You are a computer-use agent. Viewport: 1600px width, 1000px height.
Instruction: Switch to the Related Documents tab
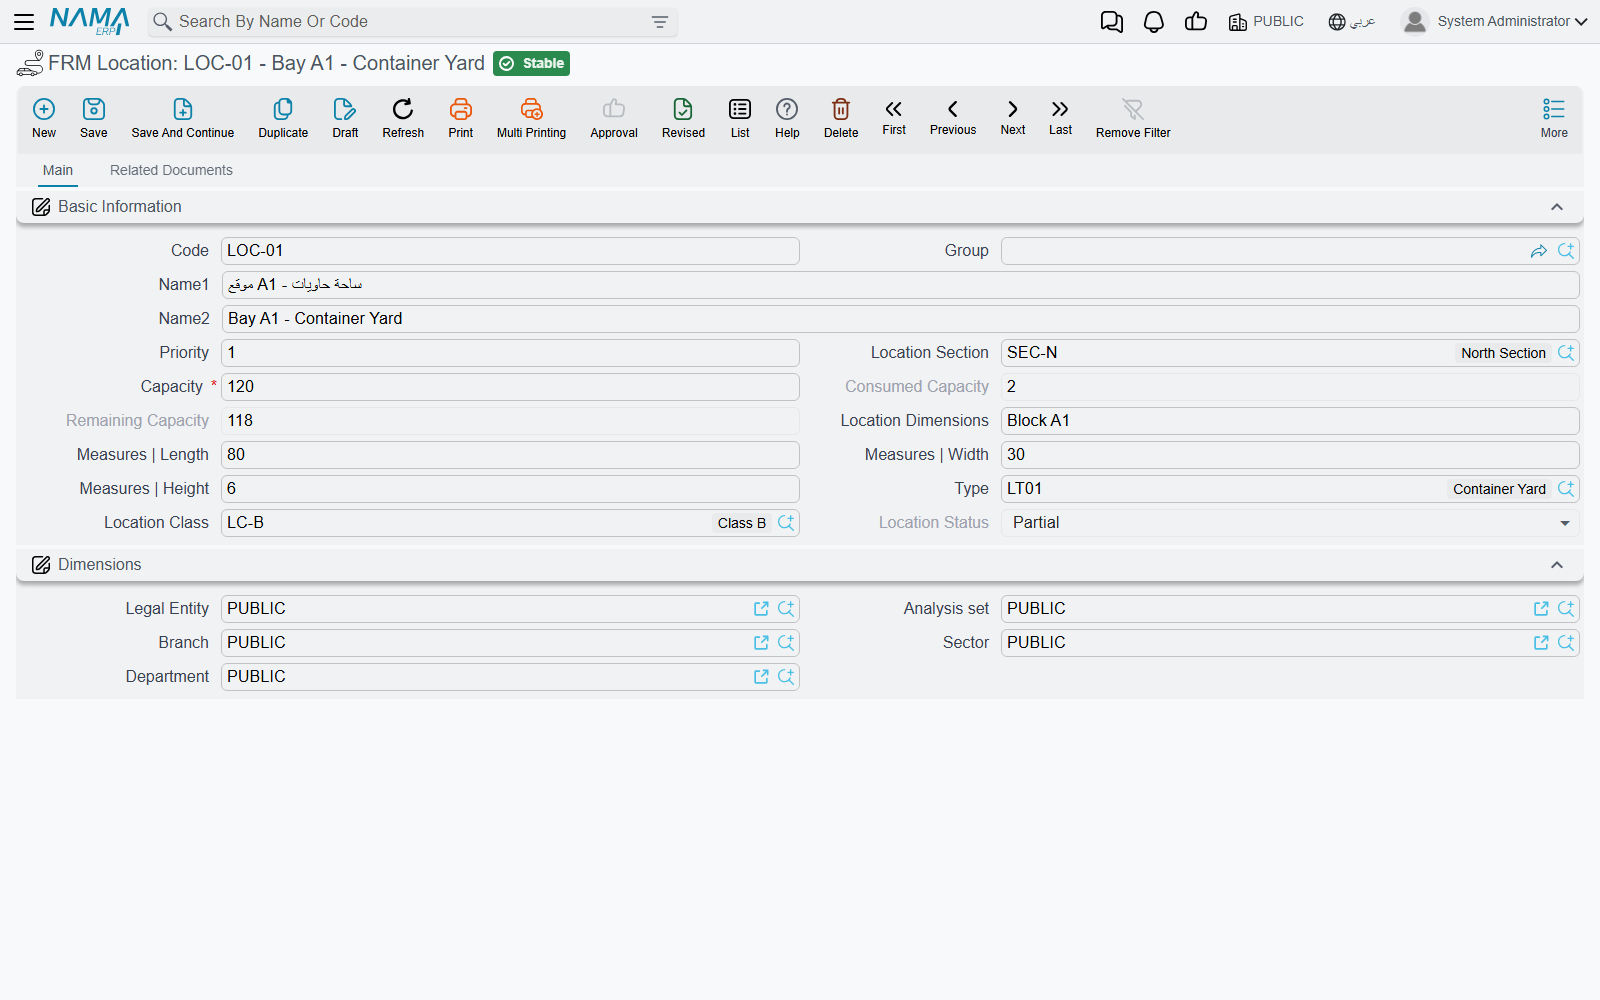click(171, 170)
